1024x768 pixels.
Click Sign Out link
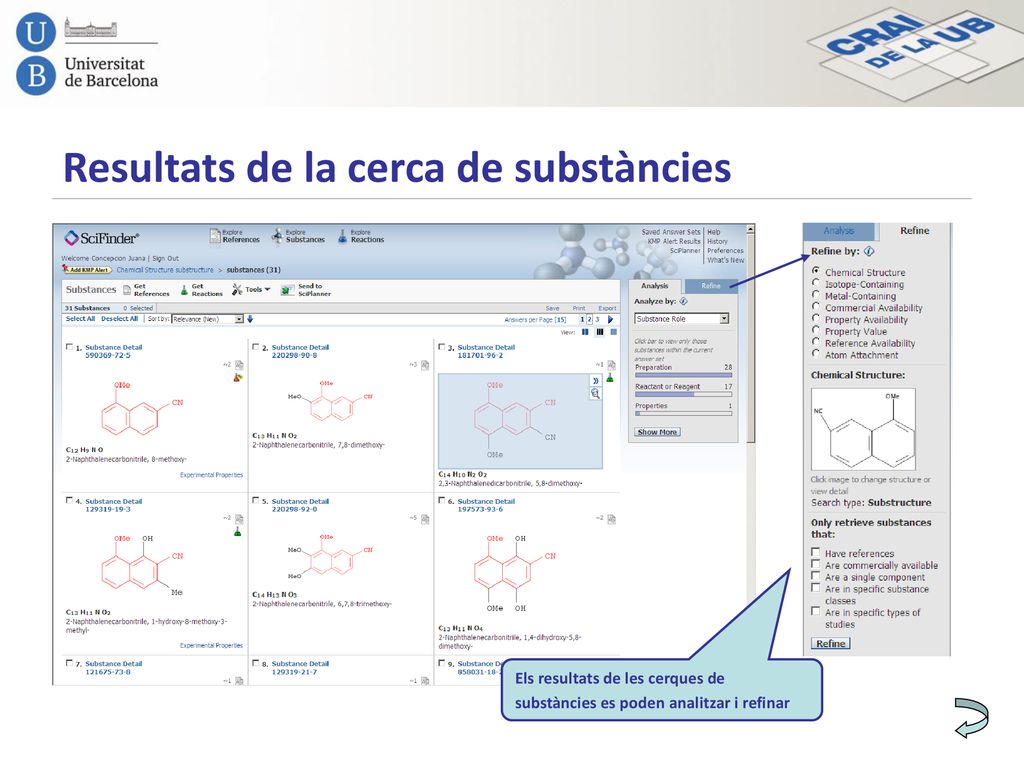[x=165, y=259]
